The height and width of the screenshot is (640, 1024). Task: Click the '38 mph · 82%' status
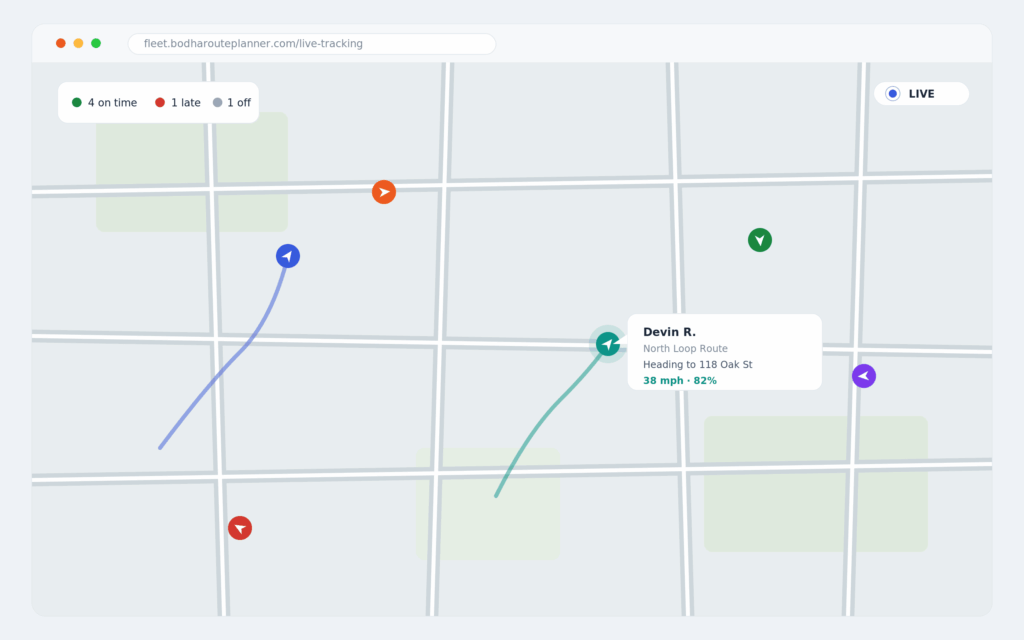coord(680,381)
